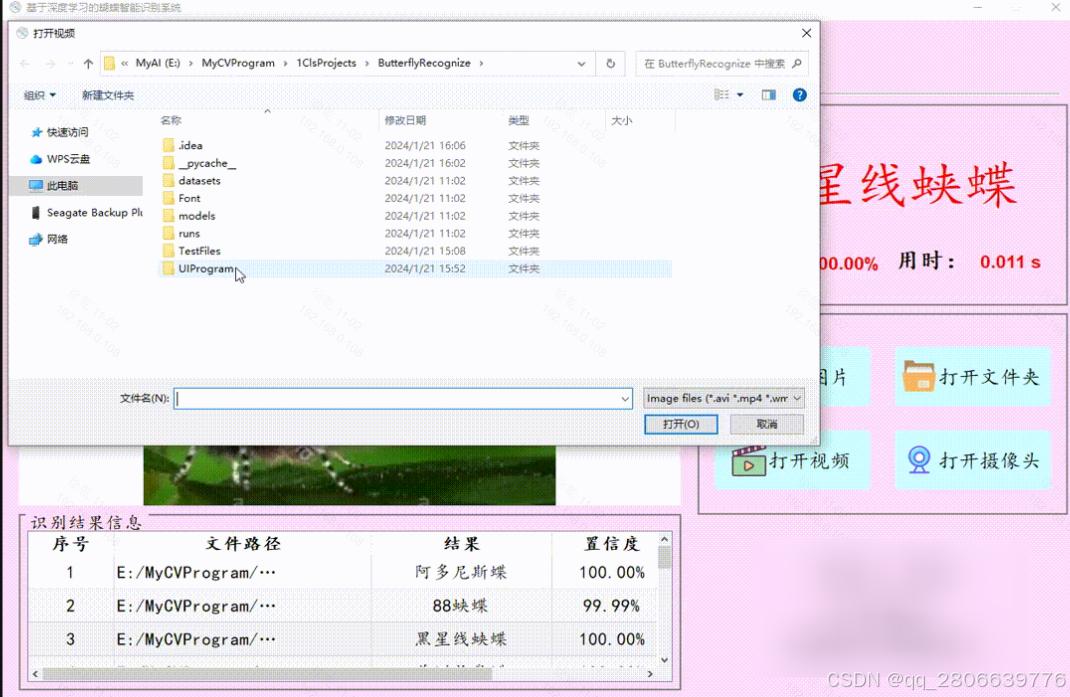Screen dimensions: 1070x697
Task: Select result row 3 黑星线蛱蝶
Action: [343, 639]
